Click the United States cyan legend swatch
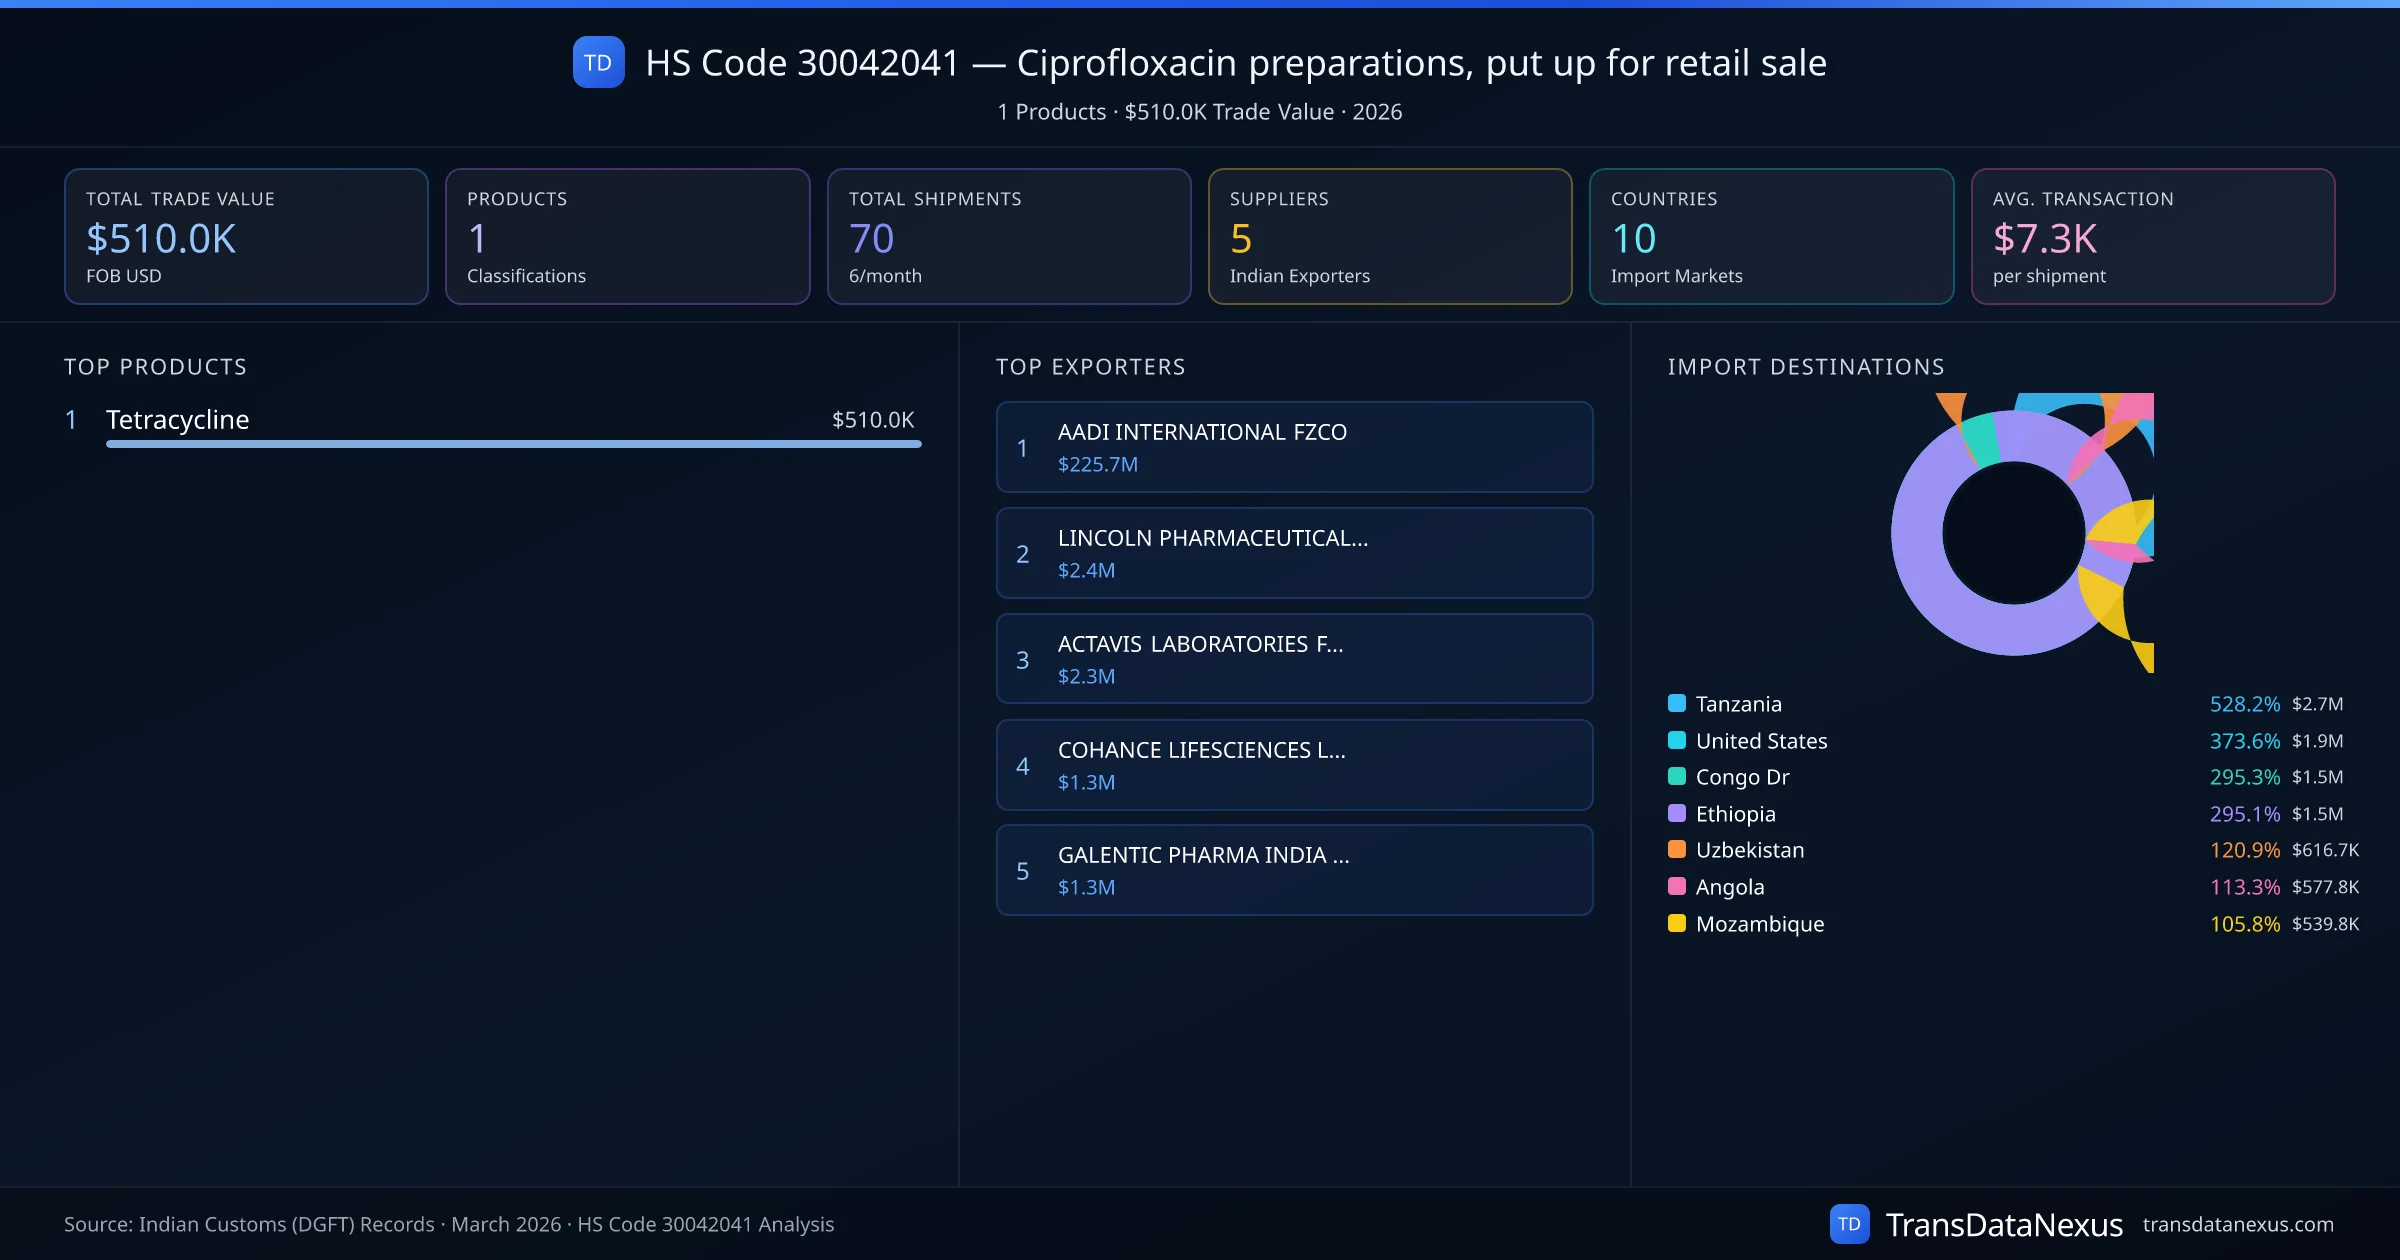2400x1260 pixels. pos(1677,740)
